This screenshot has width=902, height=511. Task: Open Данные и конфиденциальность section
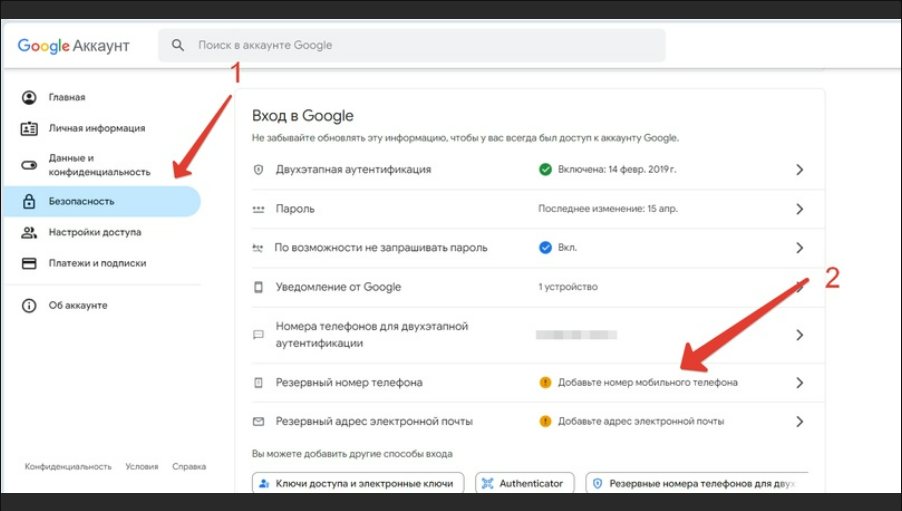point(99,165)
